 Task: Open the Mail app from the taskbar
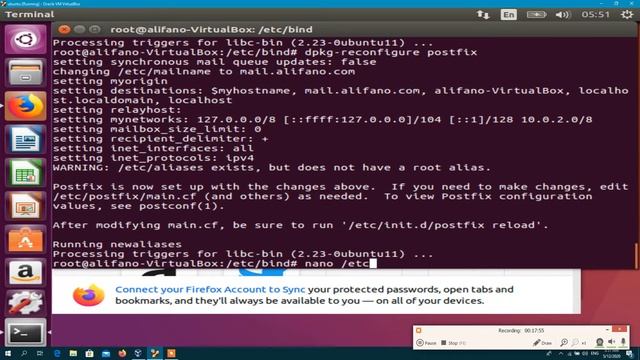[x=106, y=353]
